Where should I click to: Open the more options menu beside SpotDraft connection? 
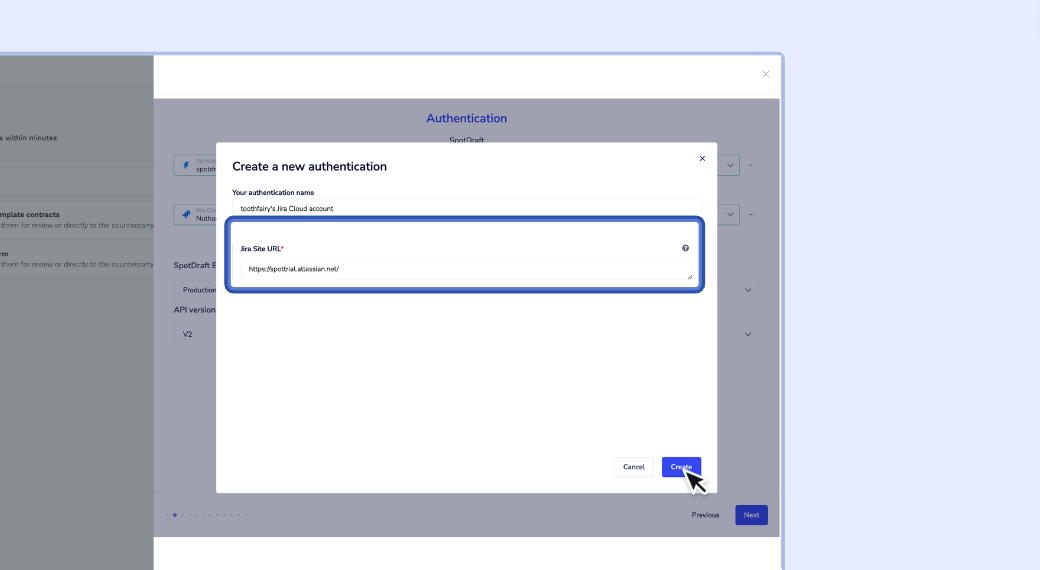751,165
